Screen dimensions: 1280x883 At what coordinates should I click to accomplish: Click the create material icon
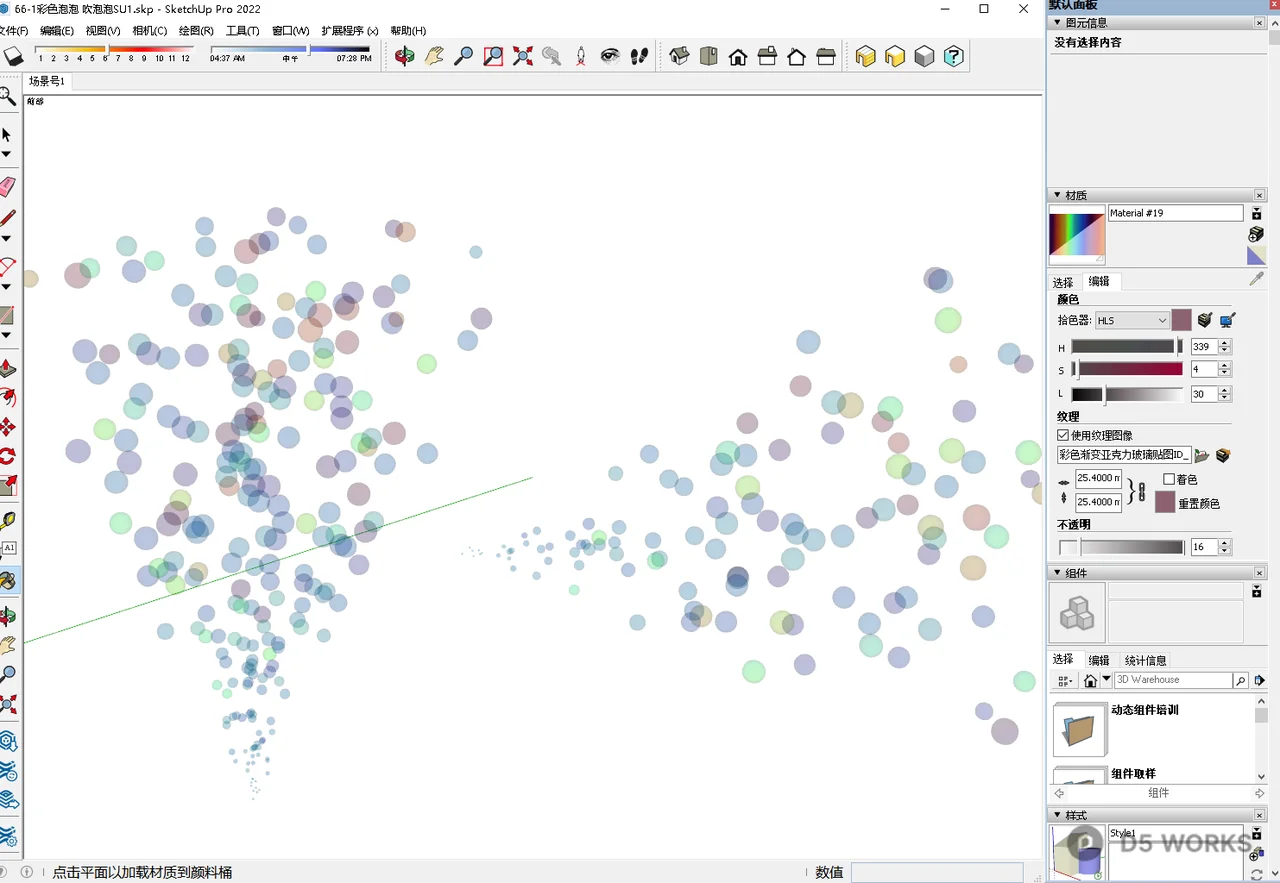[1256, 234]
